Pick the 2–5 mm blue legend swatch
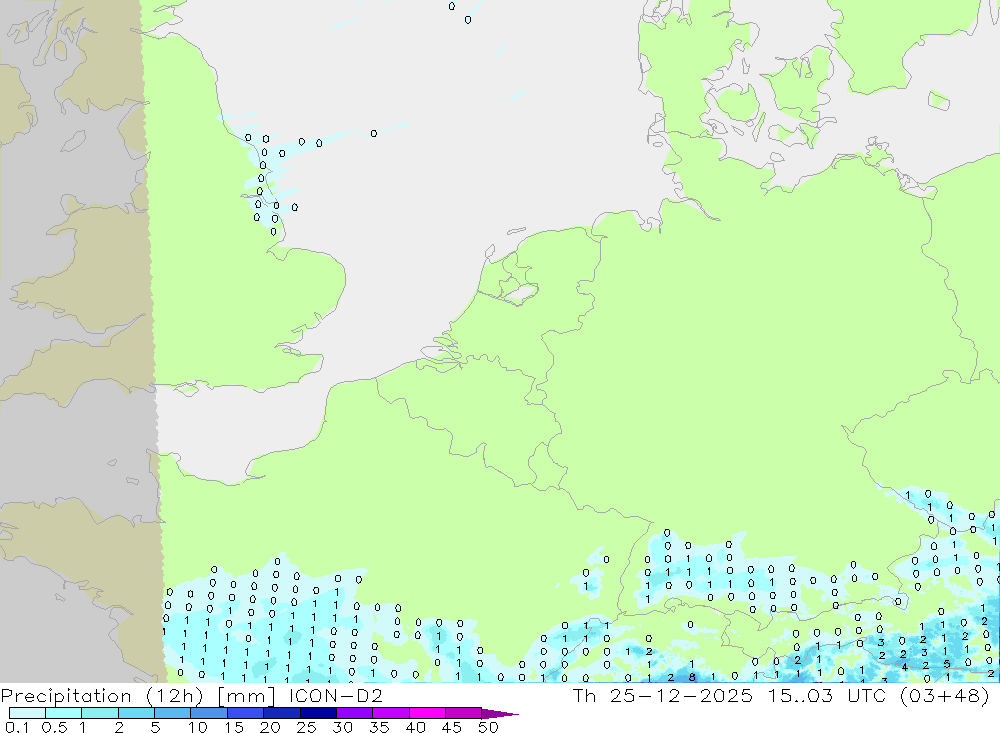This screenshot has height=733, width=1000. pyautogui.click(x=136, y=713)
